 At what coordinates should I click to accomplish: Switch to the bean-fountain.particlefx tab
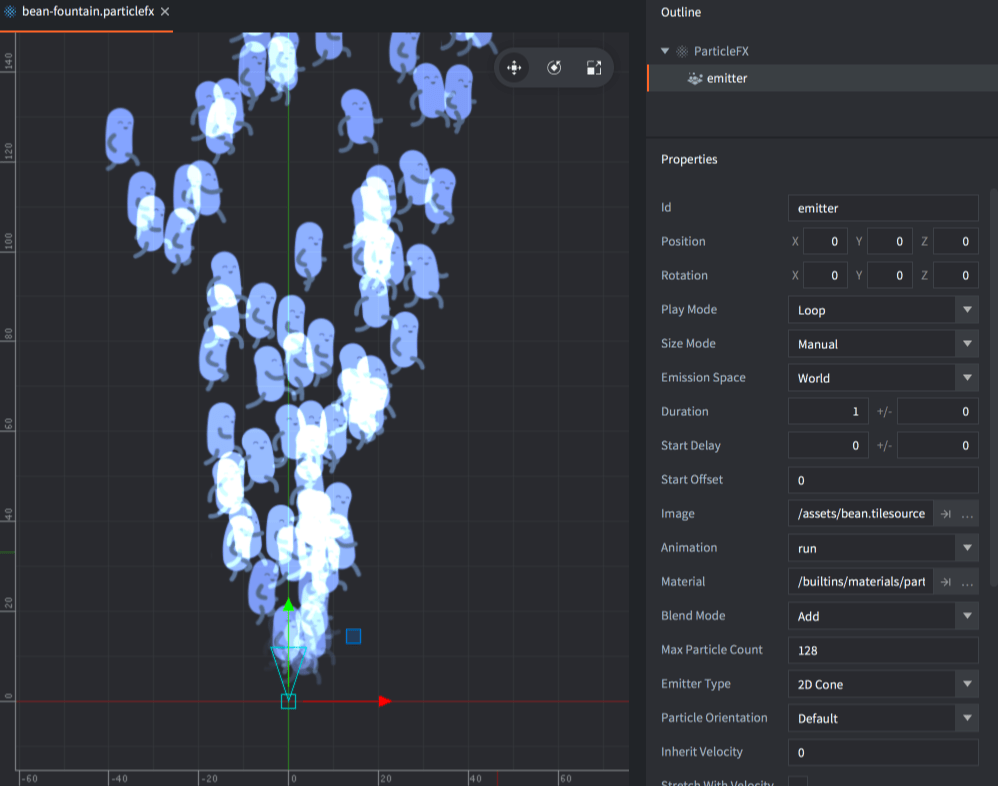click(x=87, y=11)
